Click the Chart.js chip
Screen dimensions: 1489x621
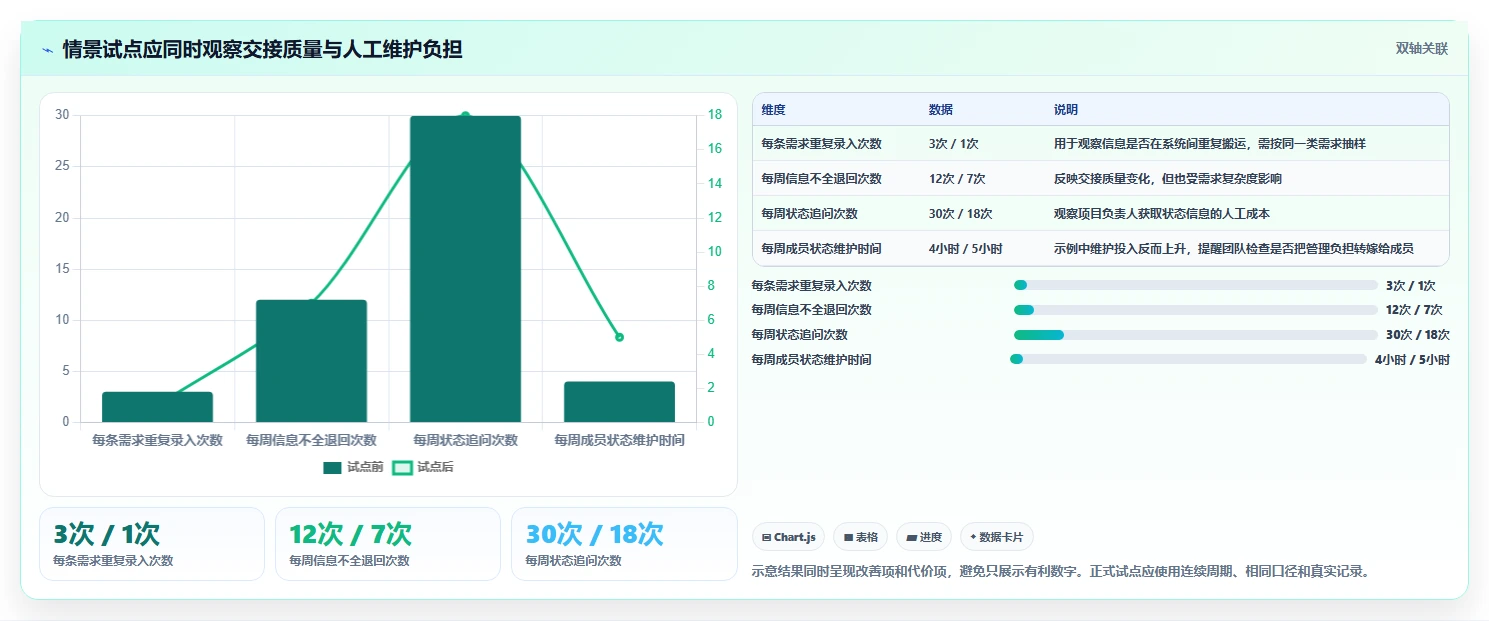[788, 537]
